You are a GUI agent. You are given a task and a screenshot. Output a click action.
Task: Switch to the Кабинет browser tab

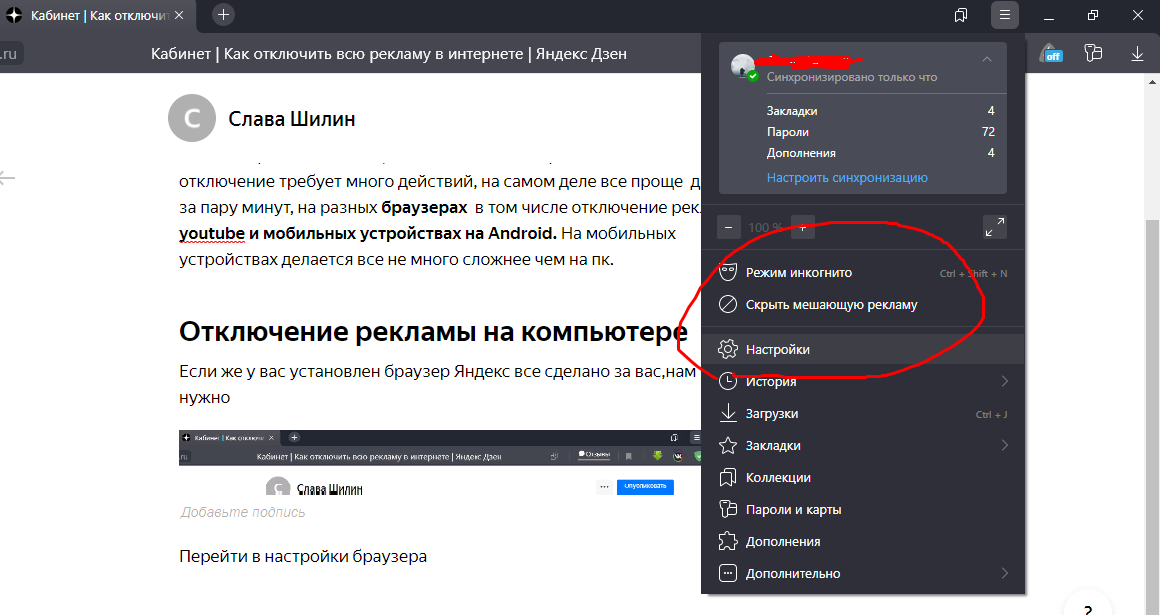coord(90,15)
